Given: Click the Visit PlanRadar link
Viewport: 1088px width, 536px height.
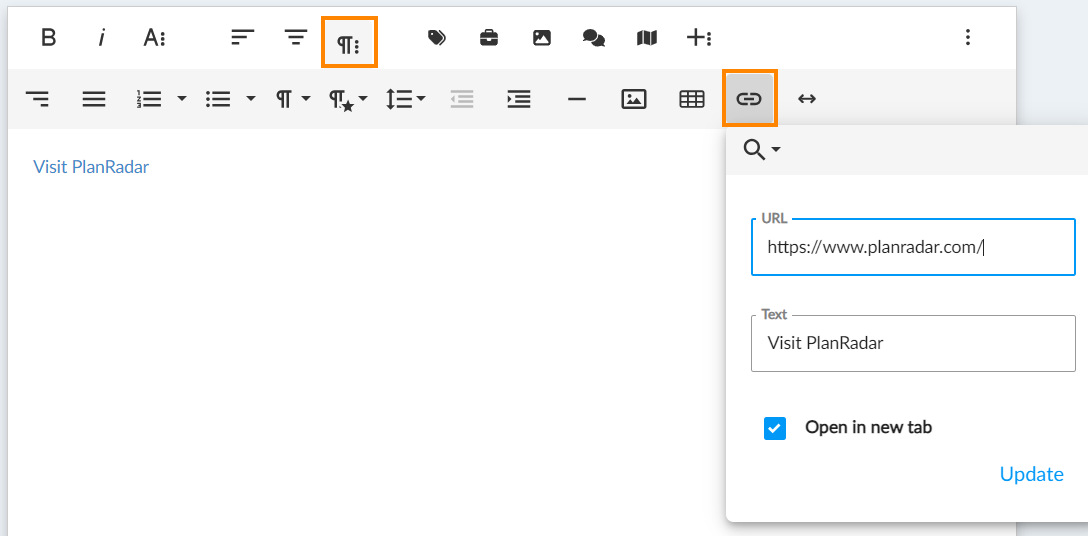Looking at the screenshot, I should [x=91, y=167].
